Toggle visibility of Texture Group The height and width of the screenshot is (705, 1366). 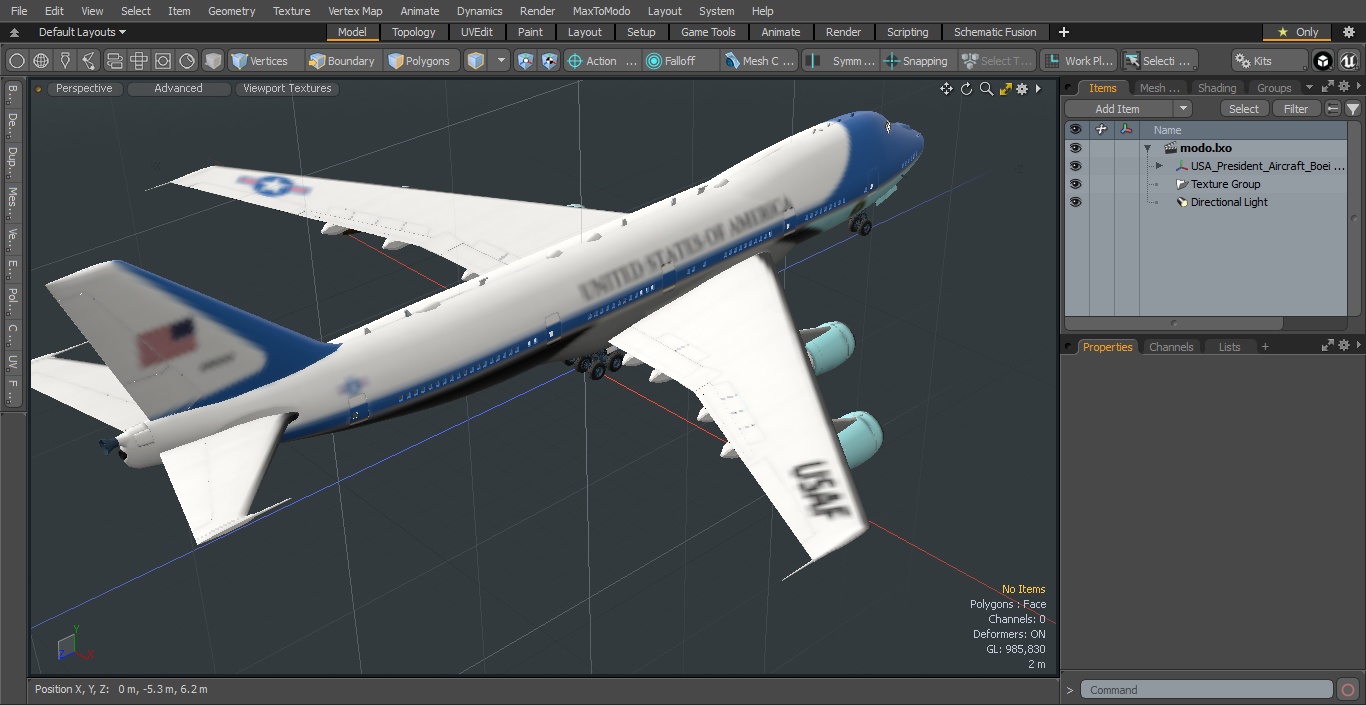click(x=1075, y=184)
